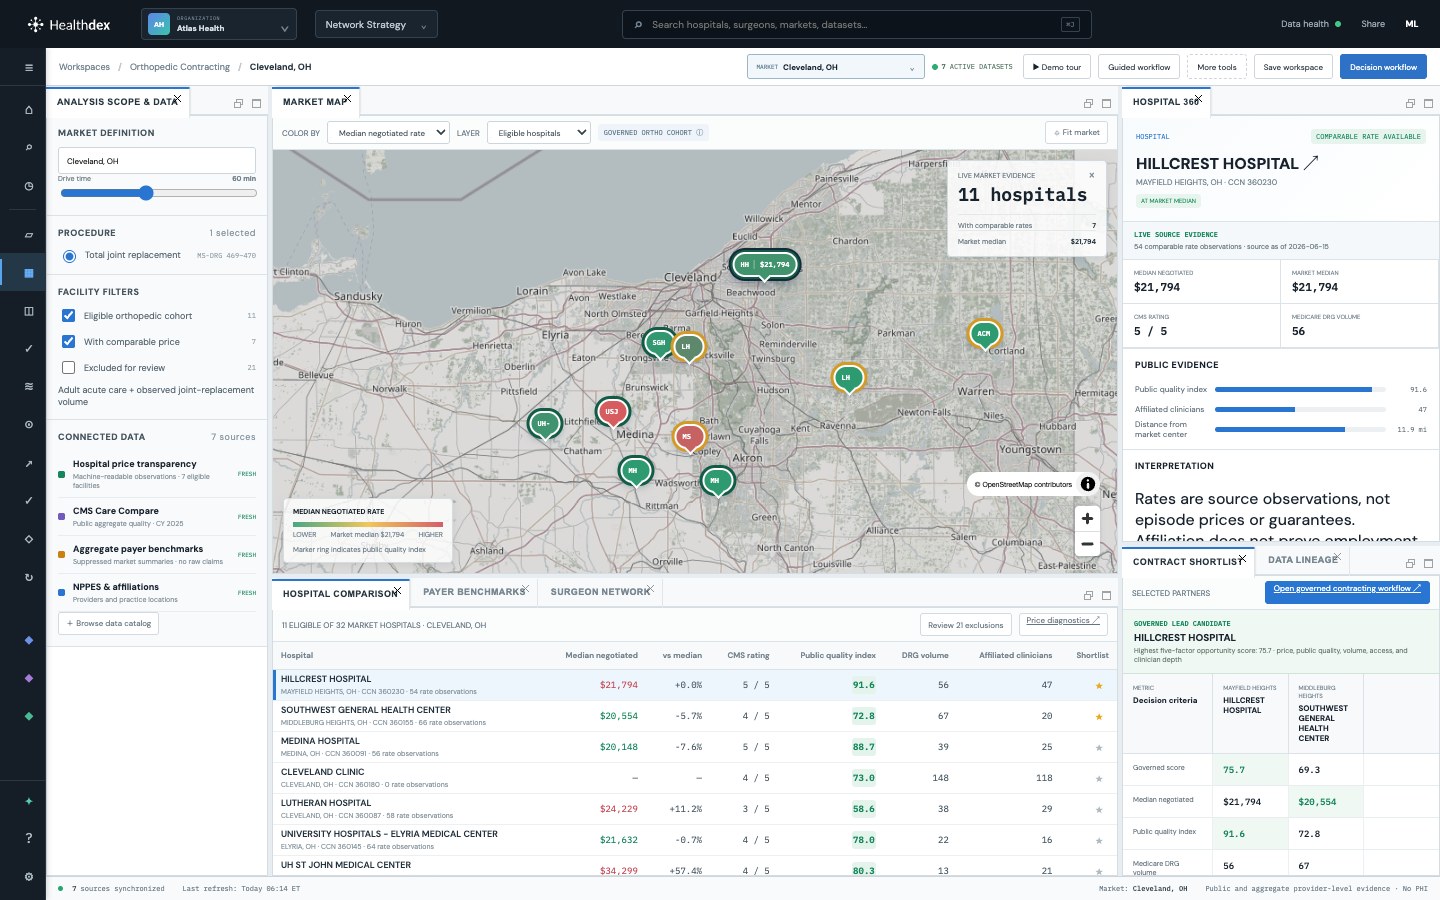Image resolution: width=1440 pixels, height=900 pixels.
Task: Switch to Surgeon Network tab
Action: pos(600,592)
